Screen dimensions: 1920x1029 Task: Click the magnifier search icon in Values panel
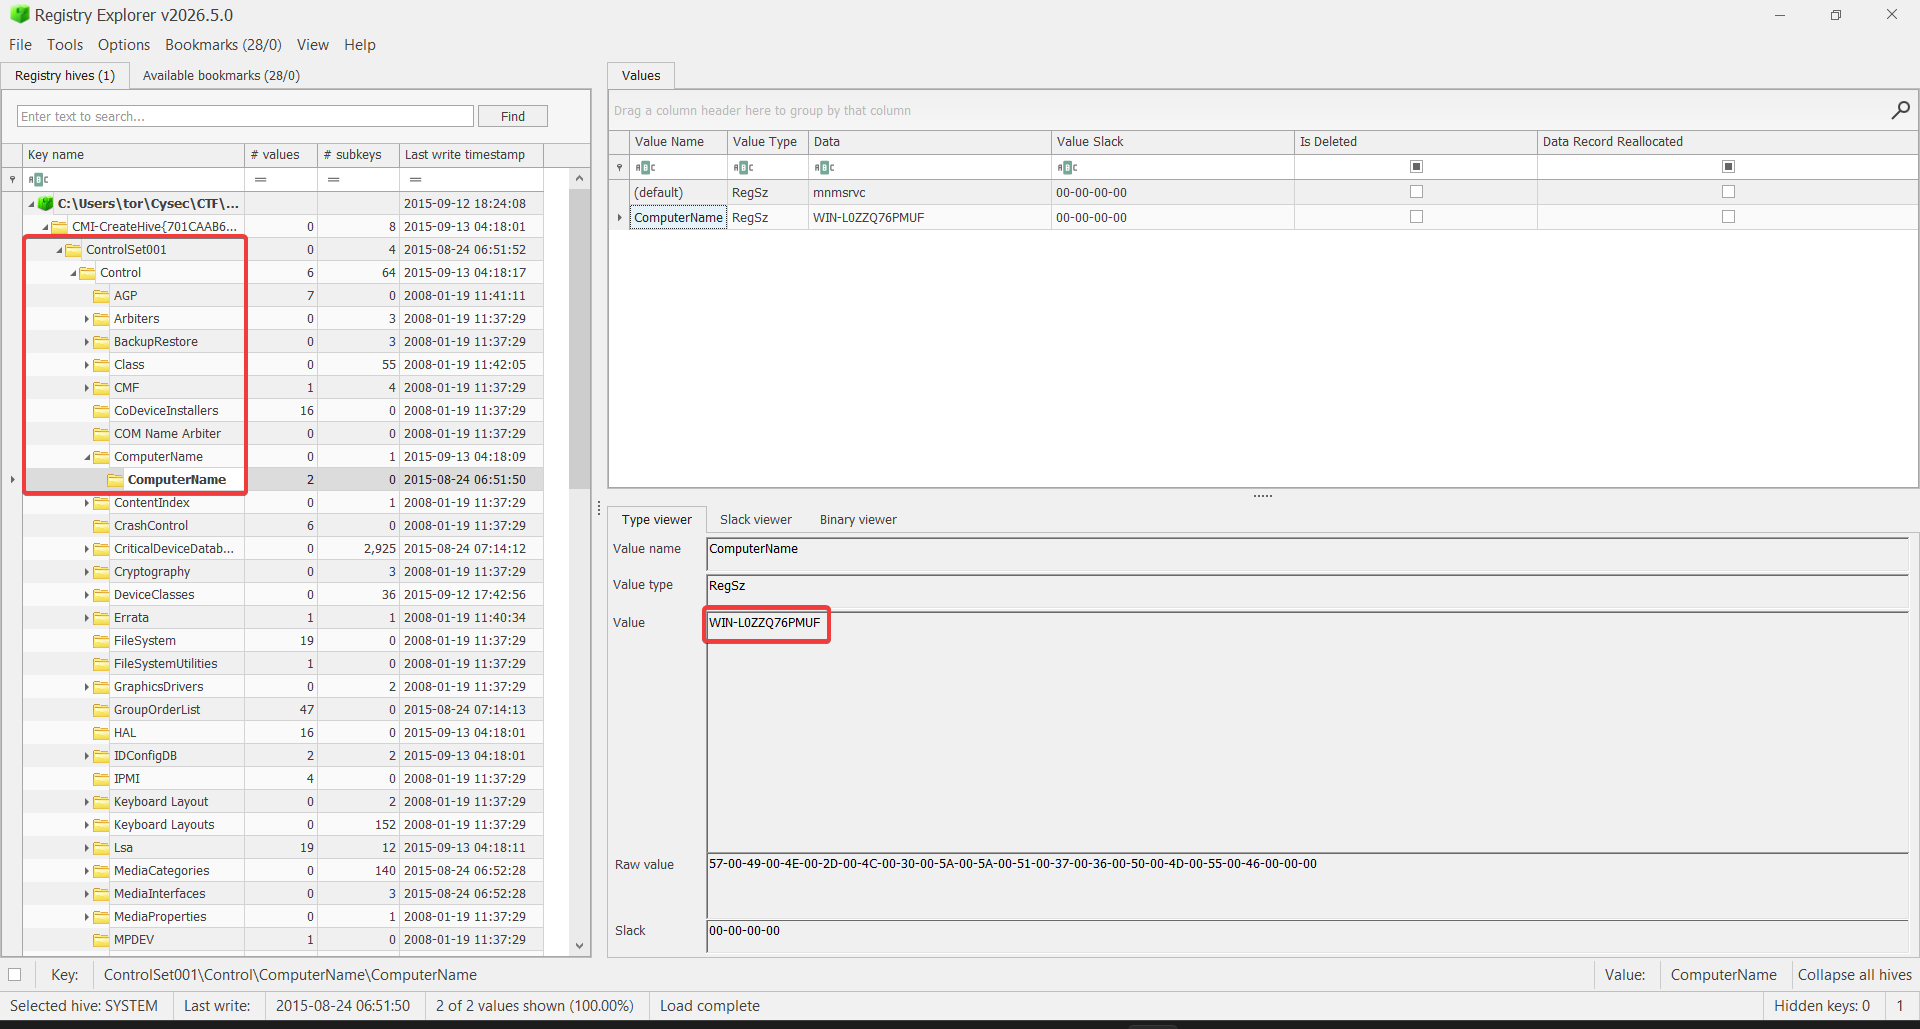tap(1900, 110)
